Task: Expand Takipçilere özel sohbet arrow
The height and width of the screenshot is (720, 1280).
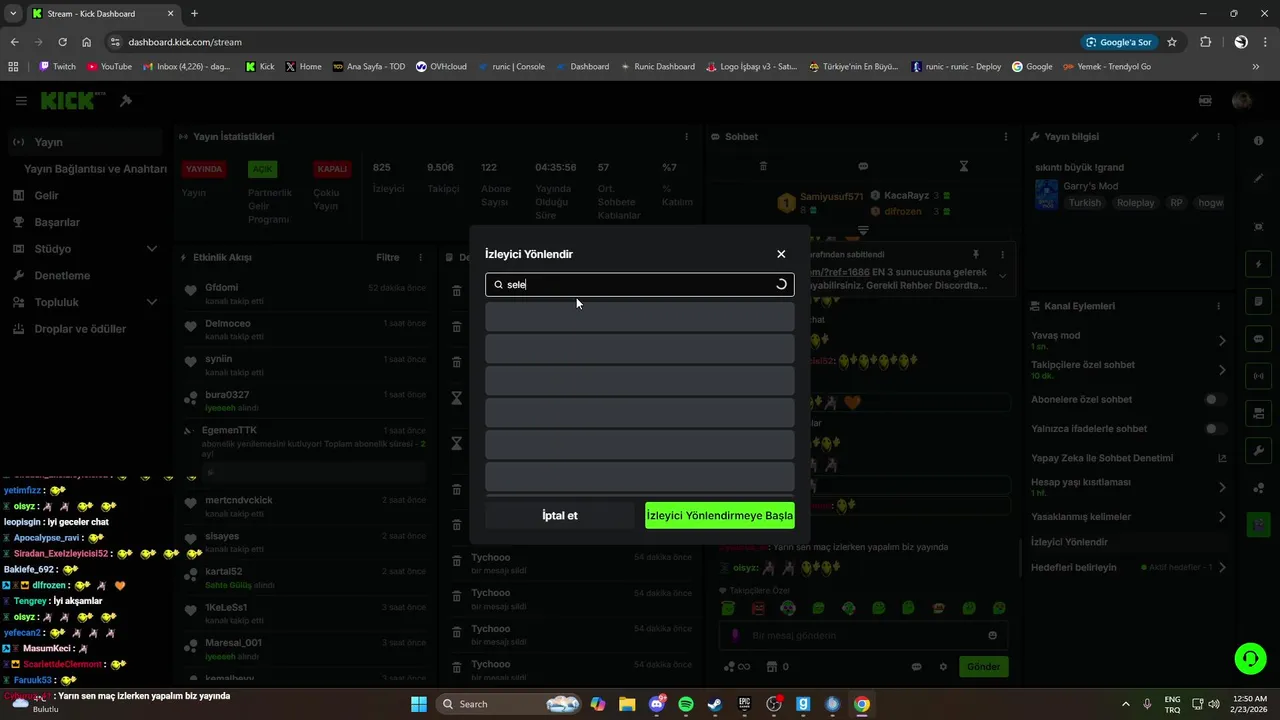Action: (1222, 370)
